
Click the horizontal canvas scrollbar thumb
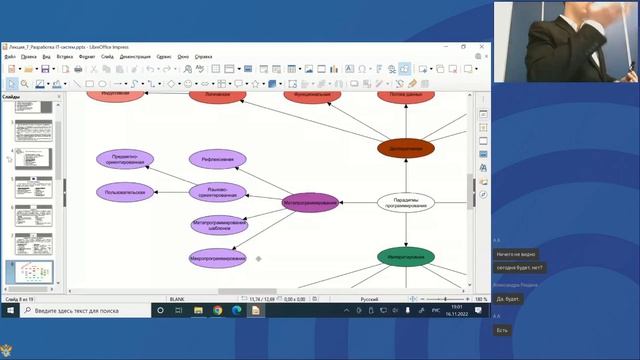[247, 291]
